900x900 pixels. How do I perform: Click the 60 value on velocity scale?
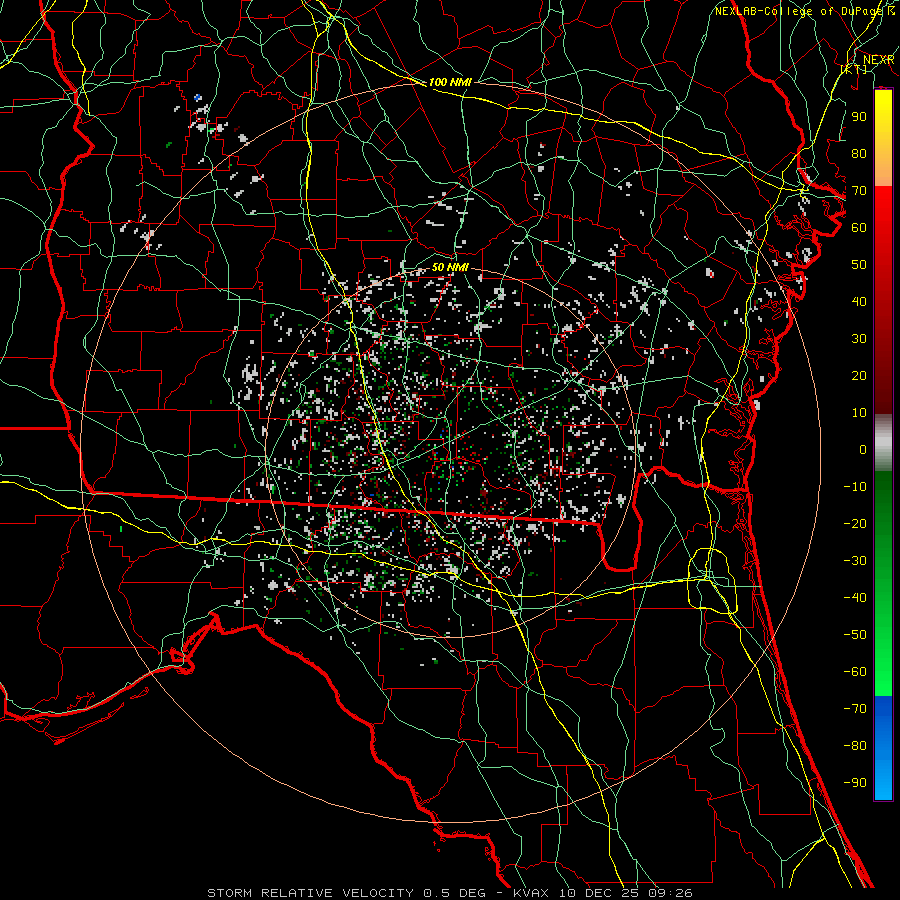[x=859, y=227]
